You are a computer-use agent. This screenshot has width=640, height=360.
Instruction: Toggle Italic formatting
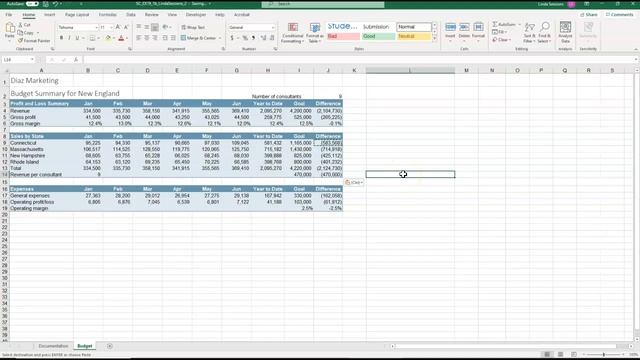[x=69, y=38]
